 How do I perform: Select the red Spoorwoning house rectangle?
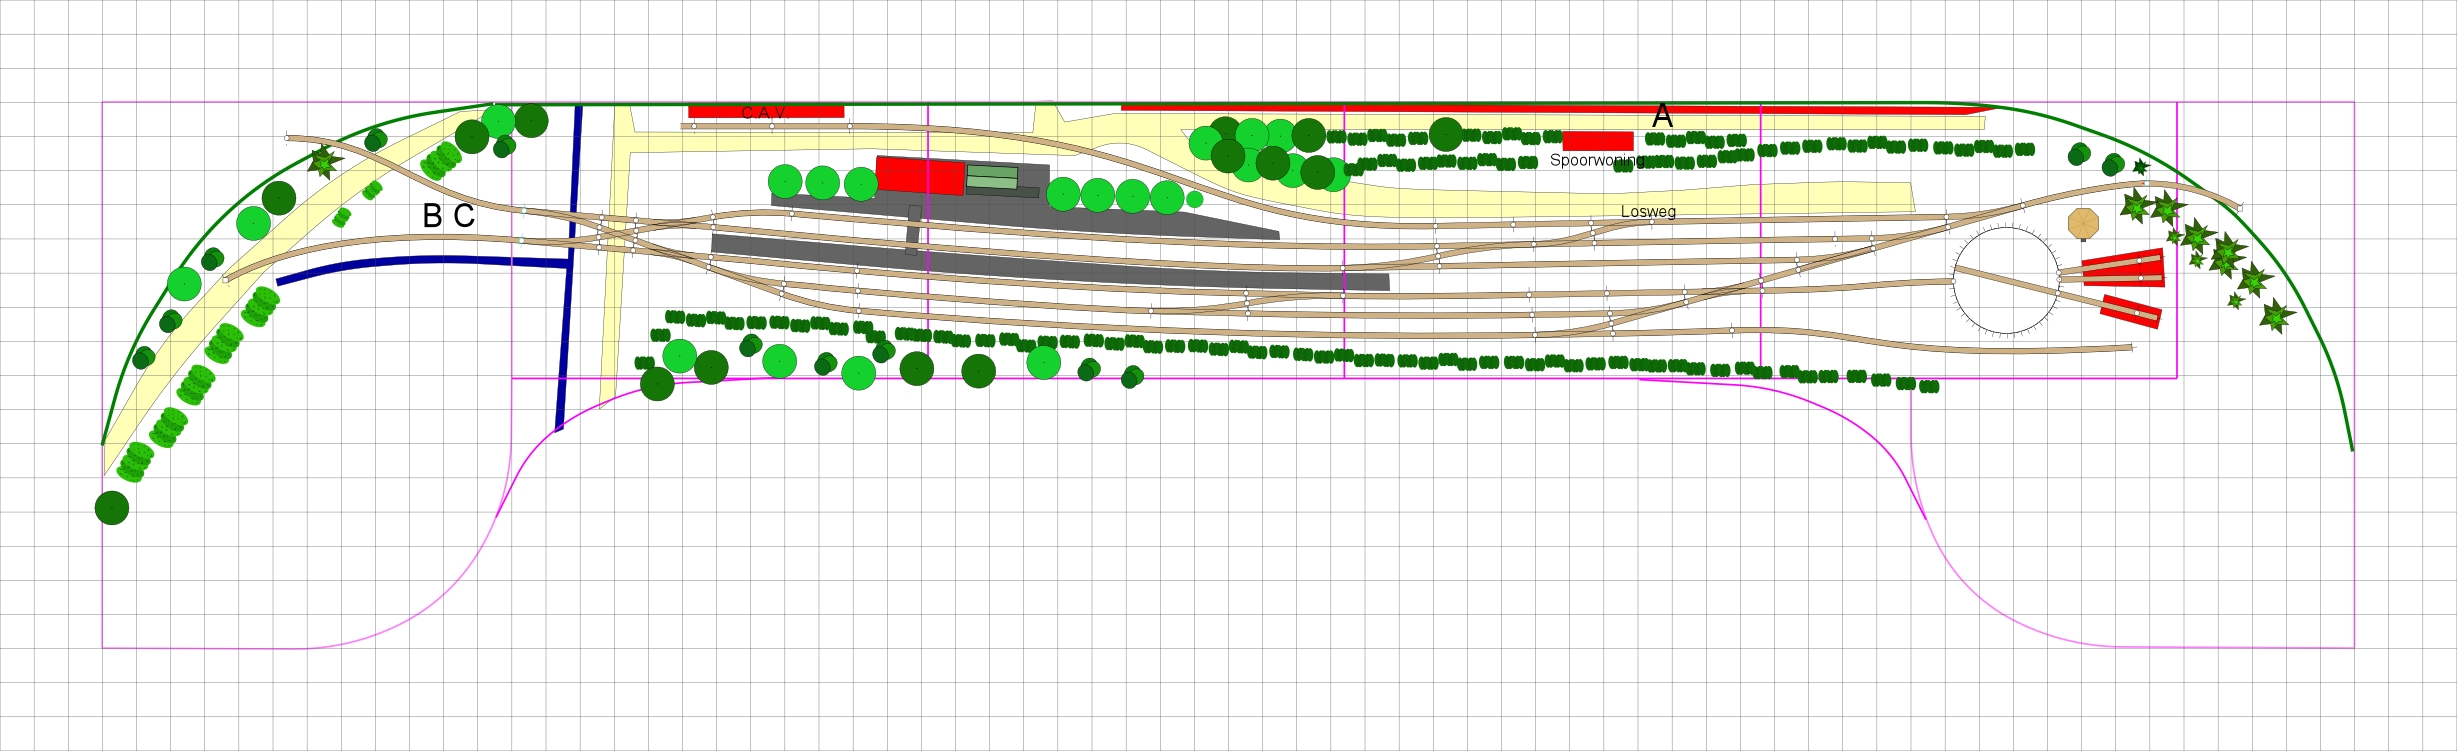pyautogui.click(x=1598, y=141)
